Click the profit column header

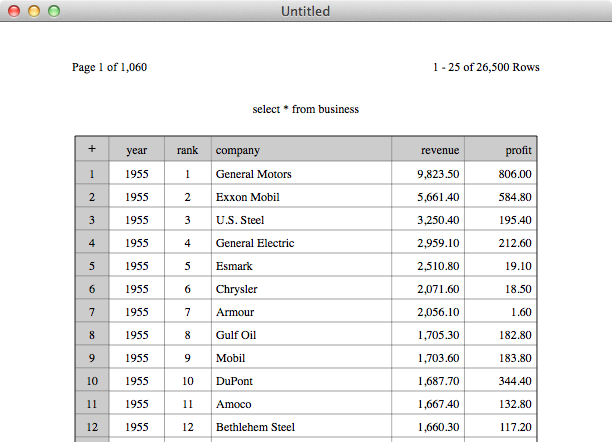501,149
